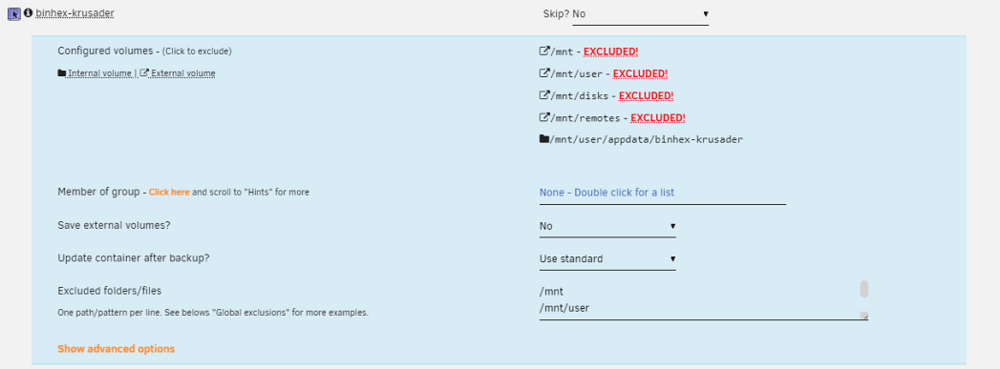Click the /mnt/remotes volume path

[585, 119]
